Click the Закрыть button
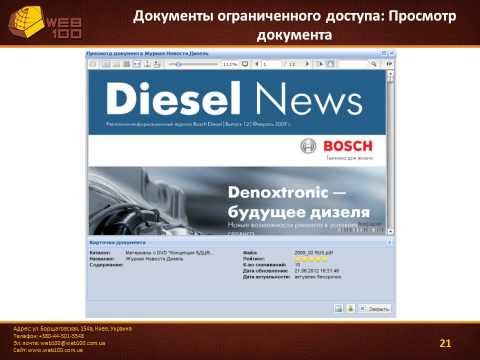This screenshot has height=360, width=480. click(375, 309)
